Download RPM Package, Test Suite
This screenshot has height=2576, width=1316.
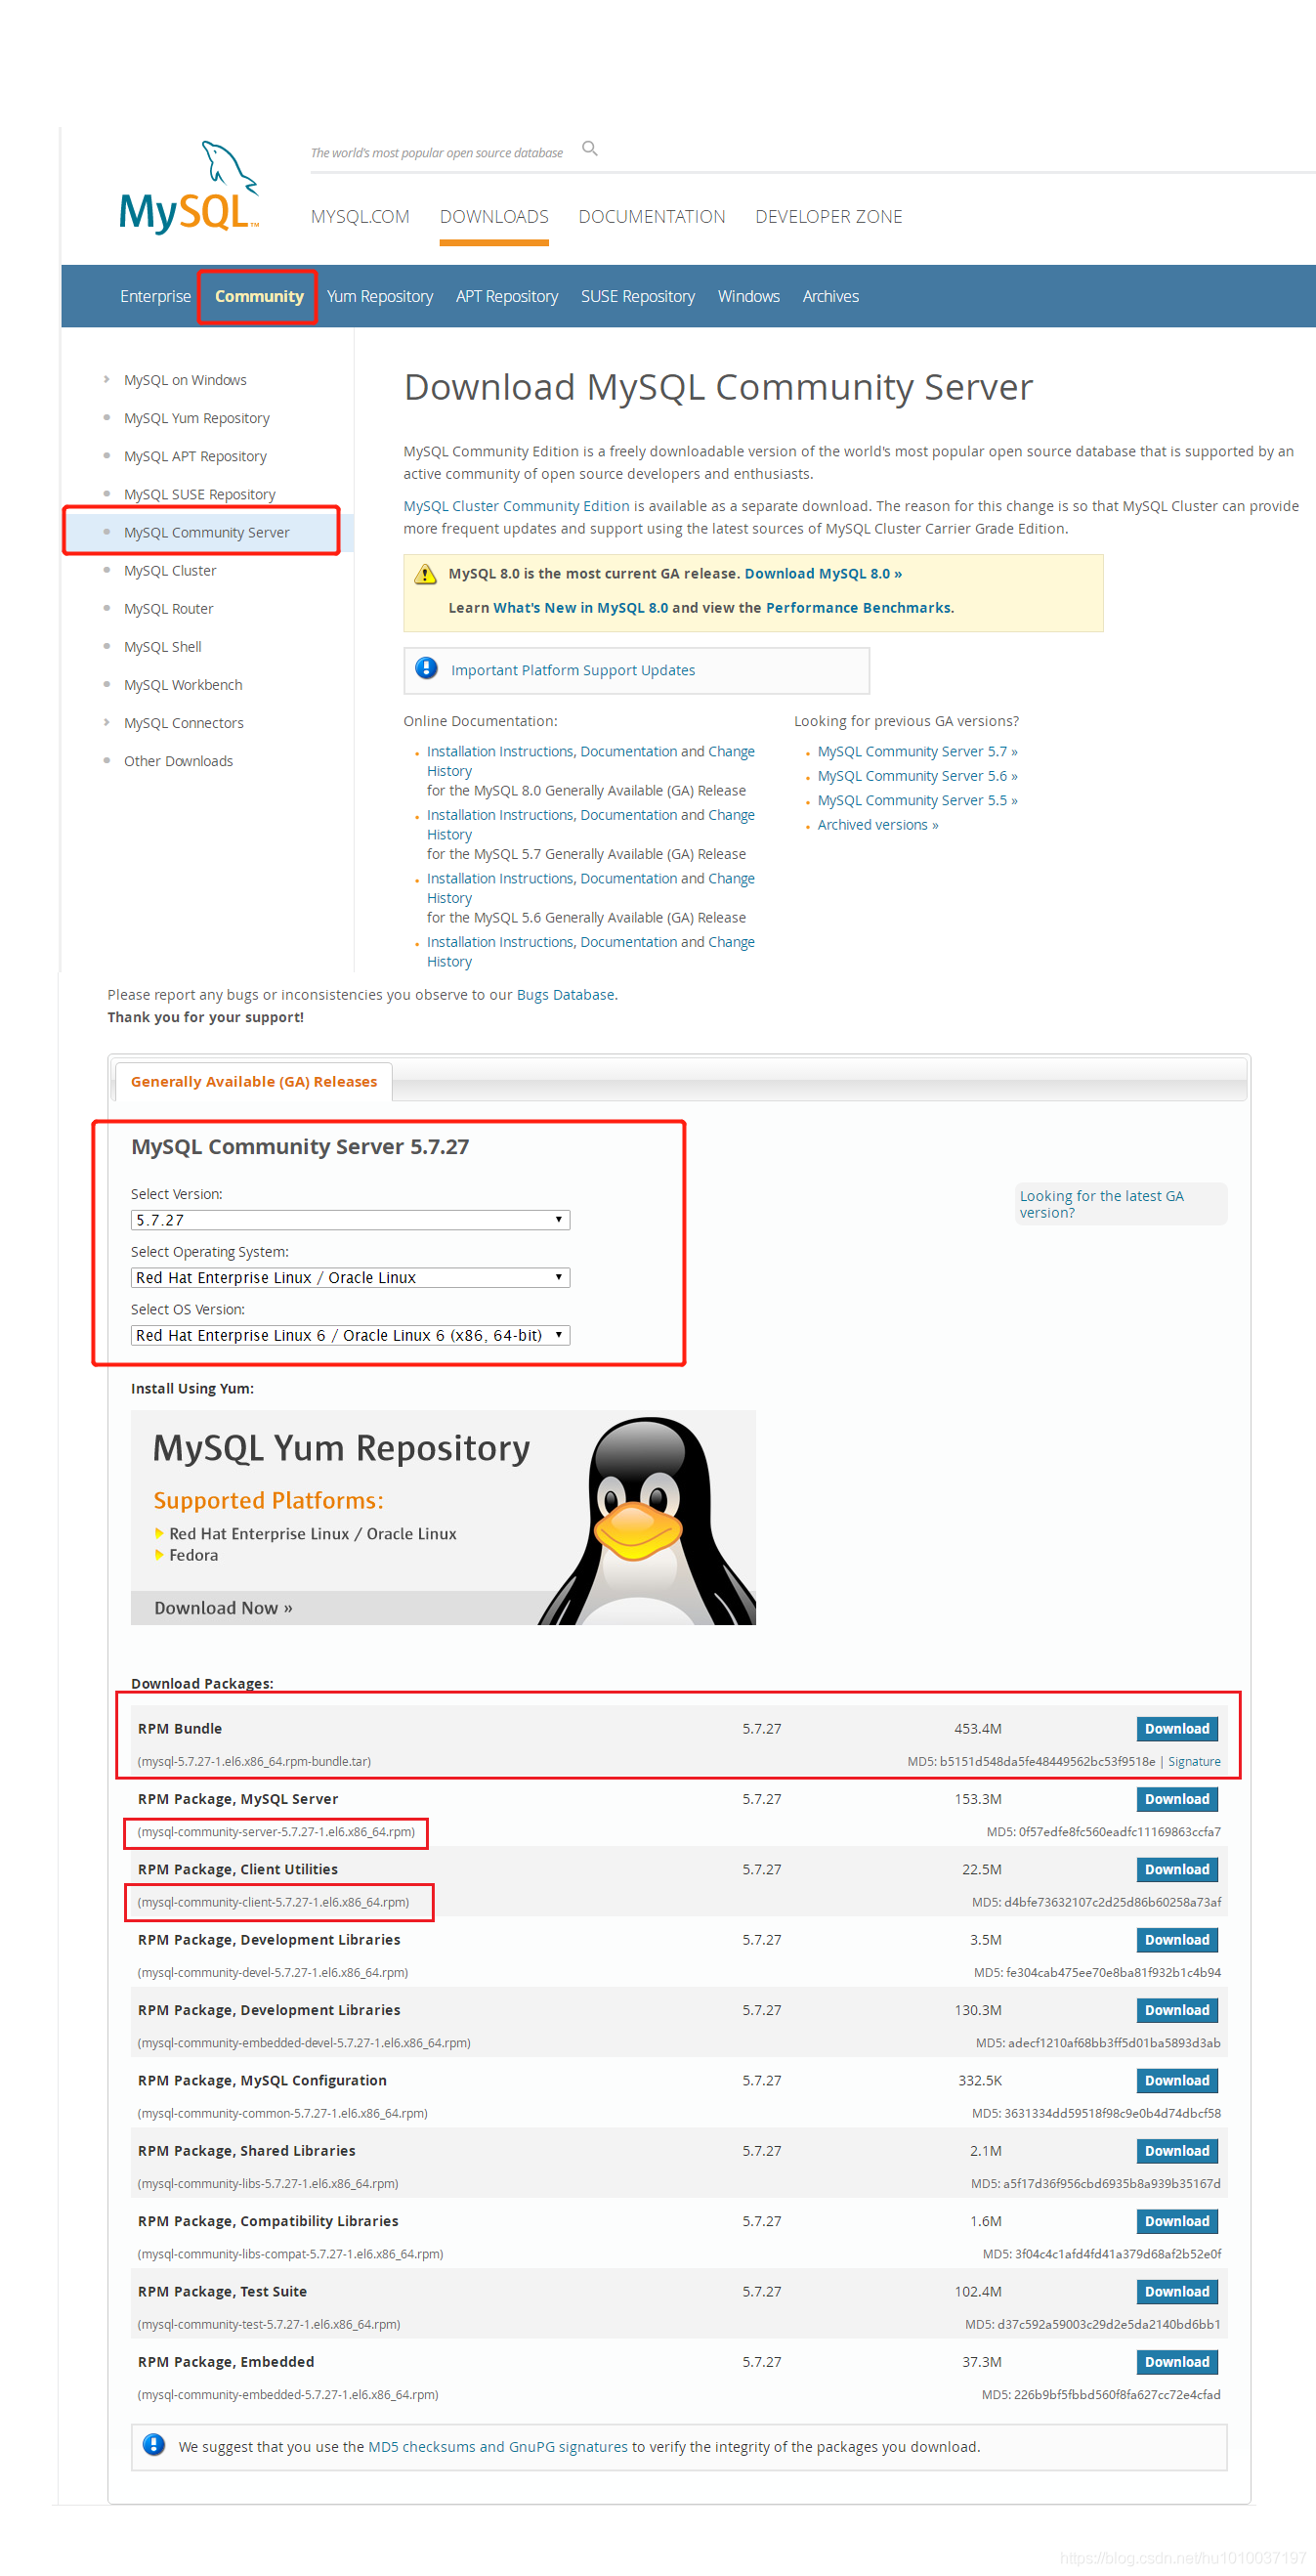tap(1177, 2292)
